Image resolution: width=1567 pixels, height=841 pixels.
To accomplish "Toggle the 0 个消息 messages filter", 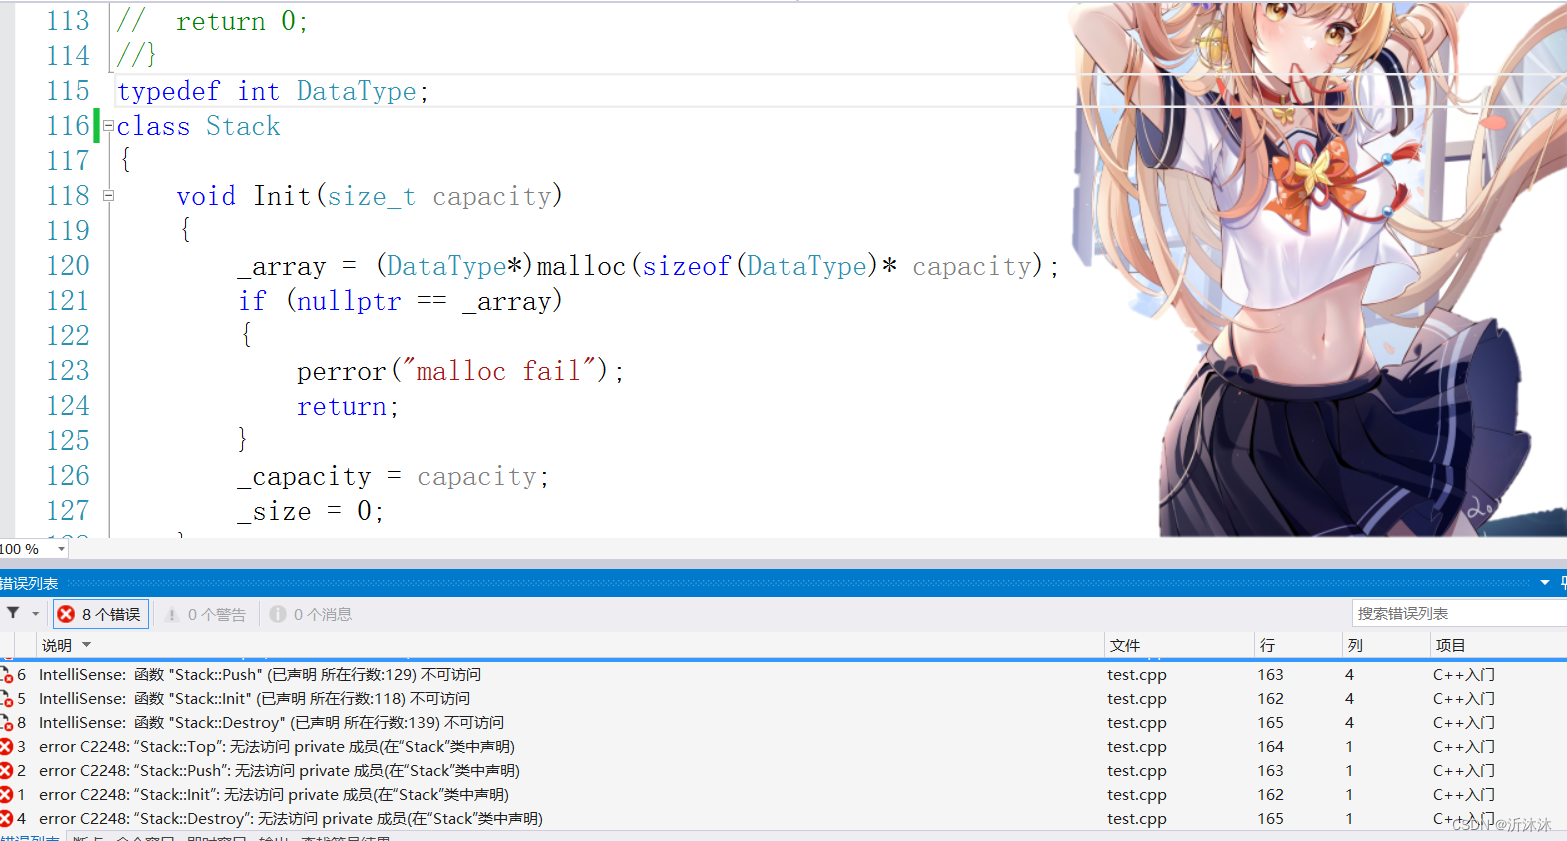I will coord(308,613).
